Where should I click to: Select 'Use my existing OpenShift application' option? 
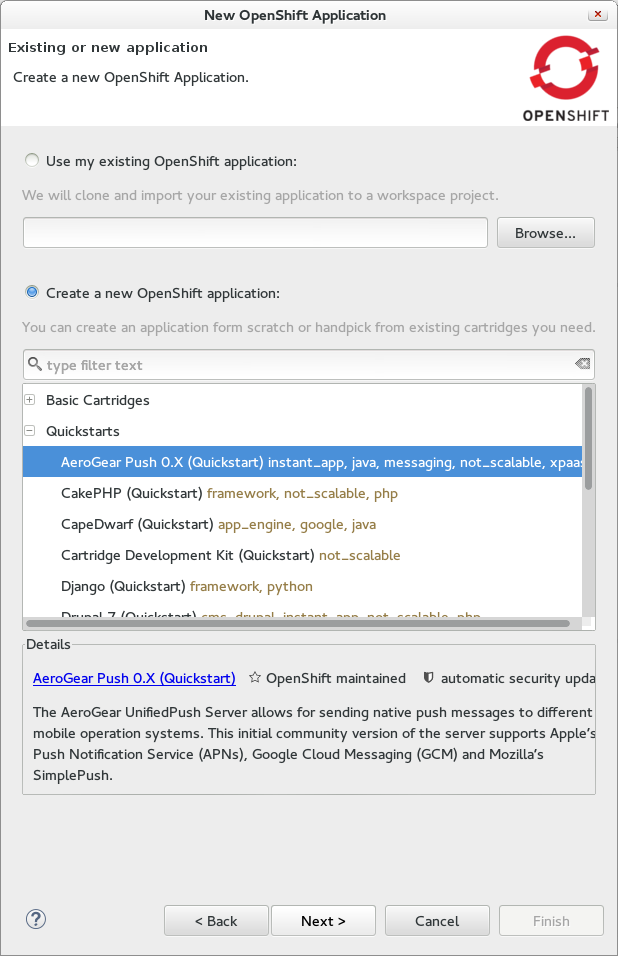pos(31,160)
